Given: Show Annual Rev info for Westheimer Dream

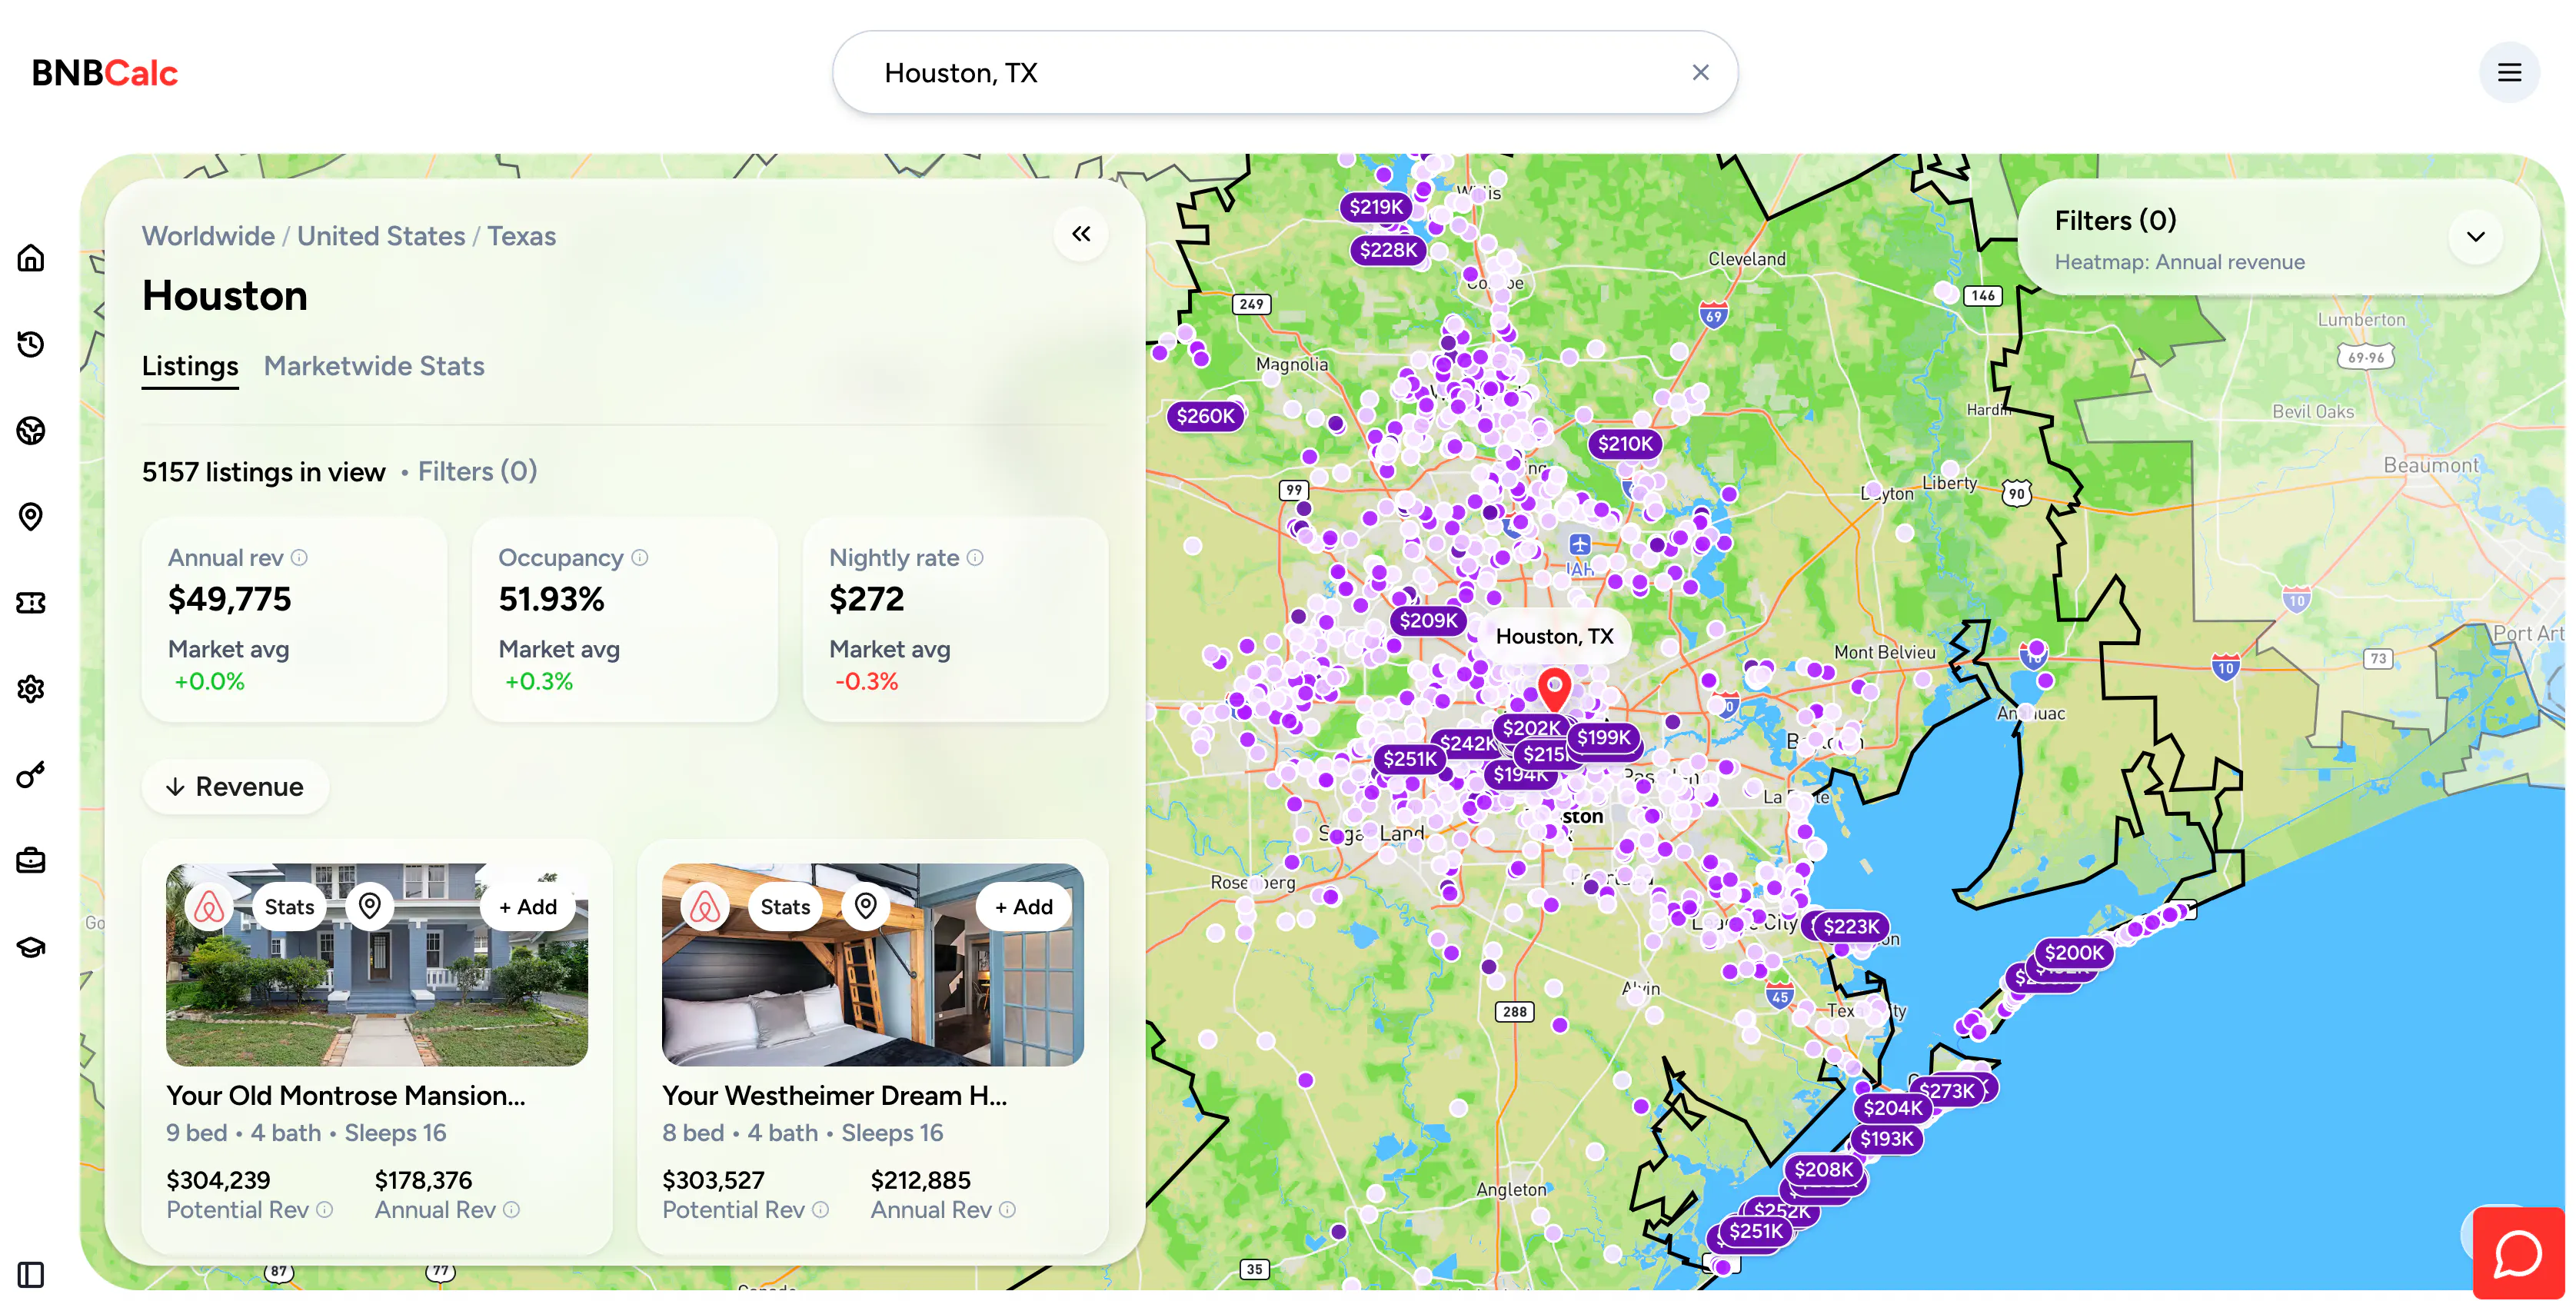Looking at the screenshot, I should click(x=1007, y=1209).
